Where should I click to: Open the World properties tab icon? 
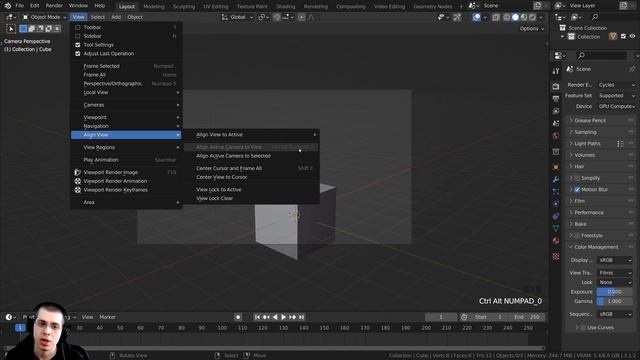pos(556,136)
